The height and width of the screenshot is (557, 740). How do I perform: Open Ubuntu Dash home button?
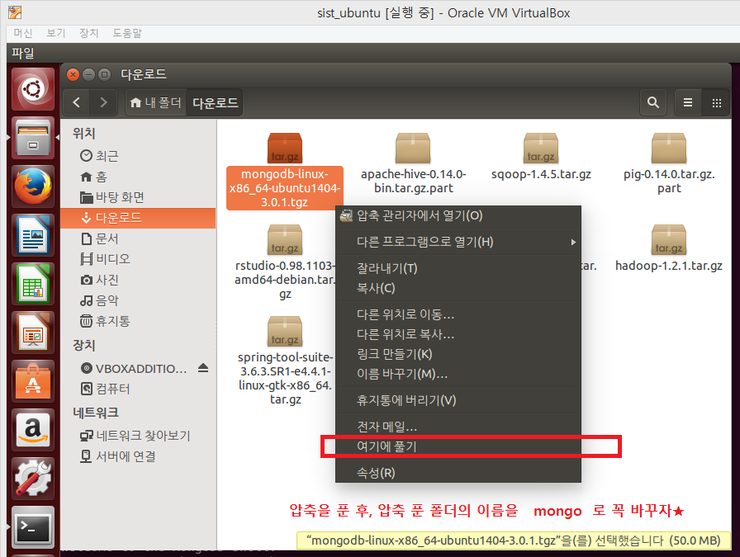32,90
